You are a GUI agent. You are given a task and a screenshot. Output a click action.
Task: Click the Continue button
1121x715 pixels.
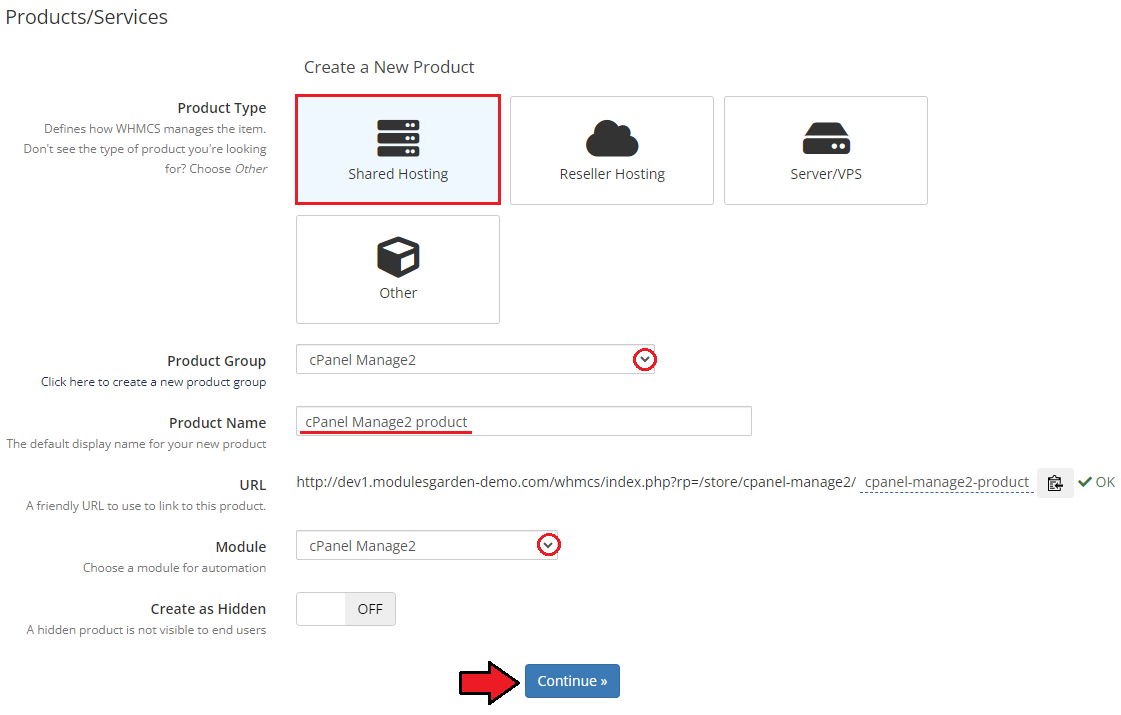click(x=572, y=681)
